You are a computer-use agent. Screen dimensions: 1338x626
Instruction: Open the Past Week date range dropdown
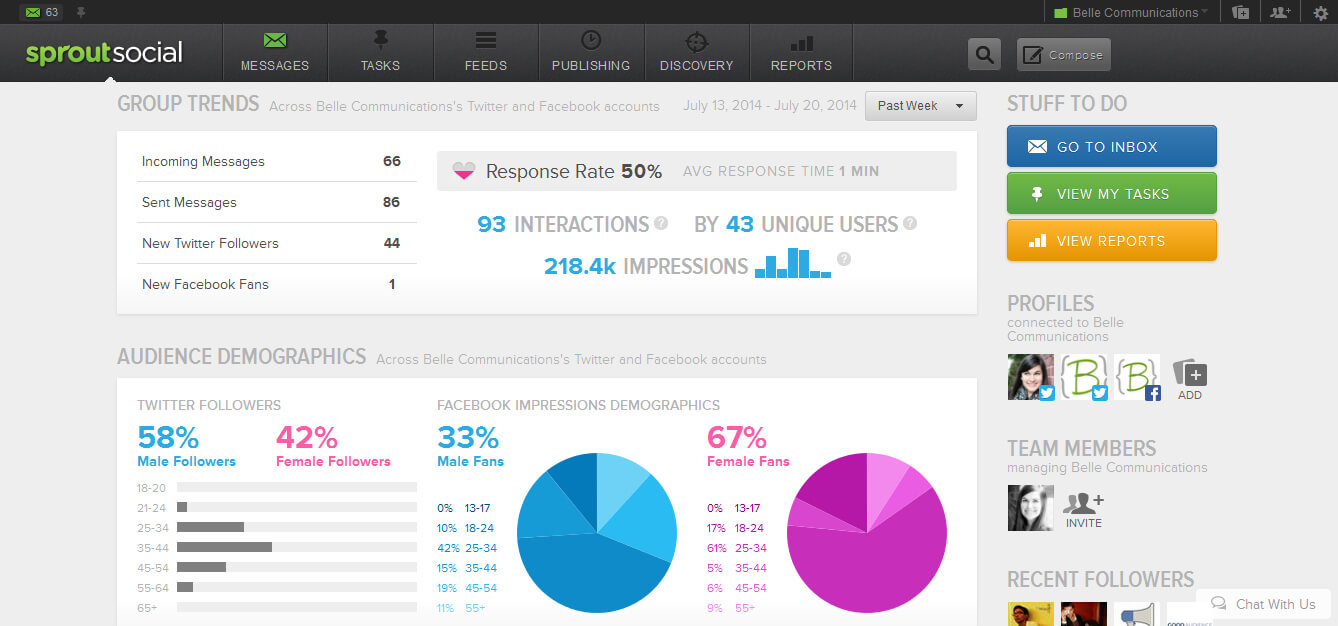(920, 106)
